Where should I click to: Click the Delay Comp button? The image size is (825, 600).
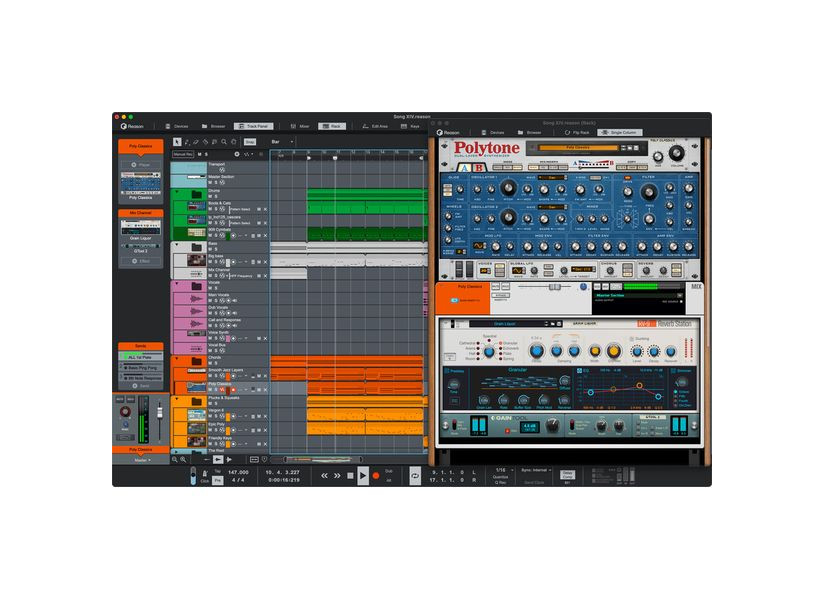point(567,475)
